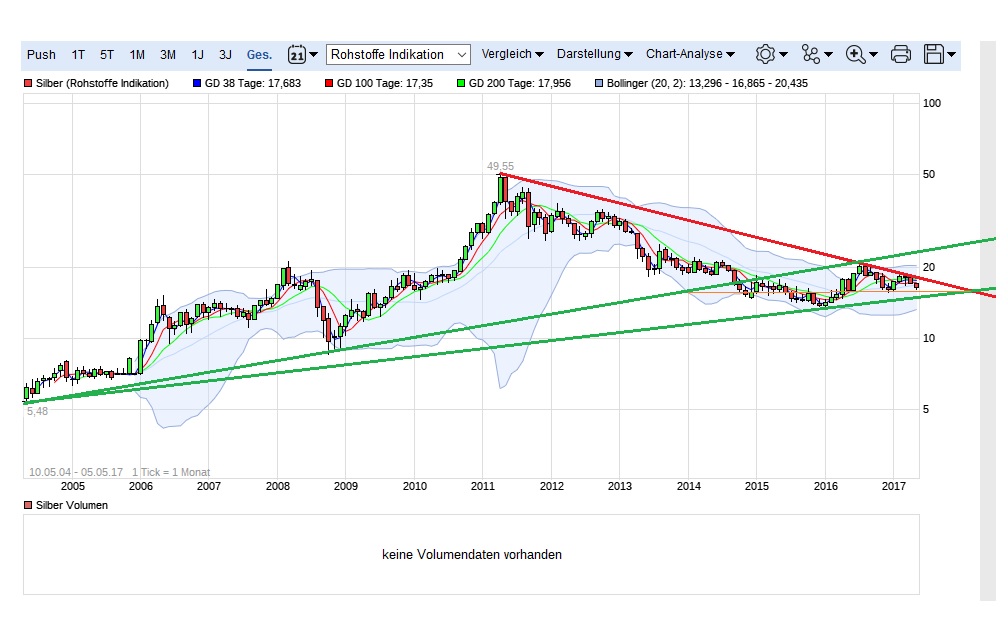The width and height of the screenshot is (1008, 630).
Task: Select the 5T time range
Action: (x=107, y=54)
